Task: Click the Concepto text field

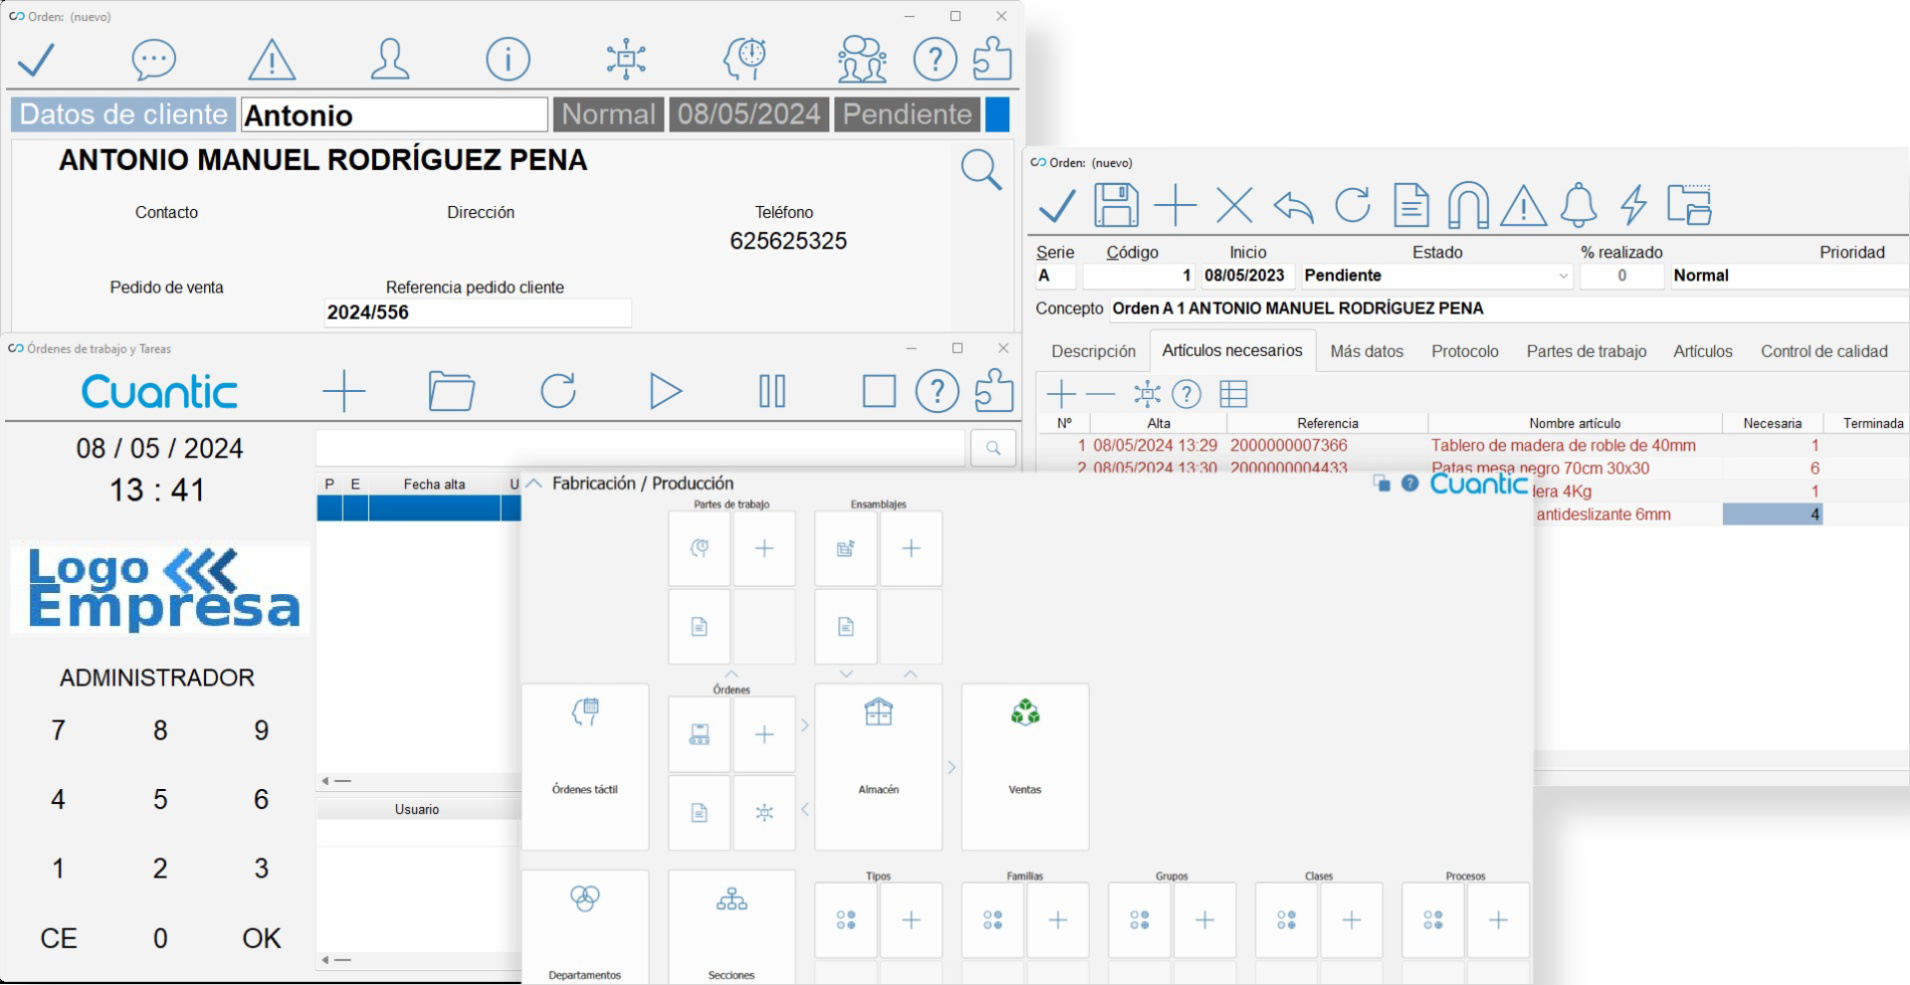Action: [x=1509, y=309]
